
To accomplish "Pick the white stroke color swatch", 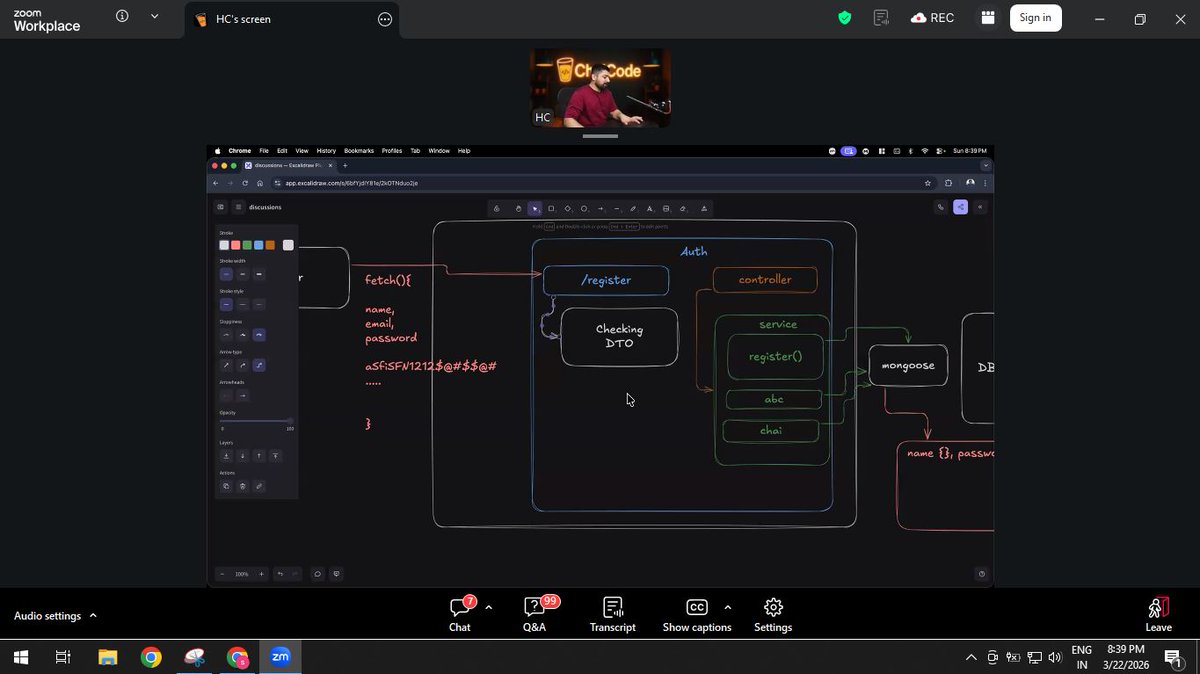I will (224, 245).
